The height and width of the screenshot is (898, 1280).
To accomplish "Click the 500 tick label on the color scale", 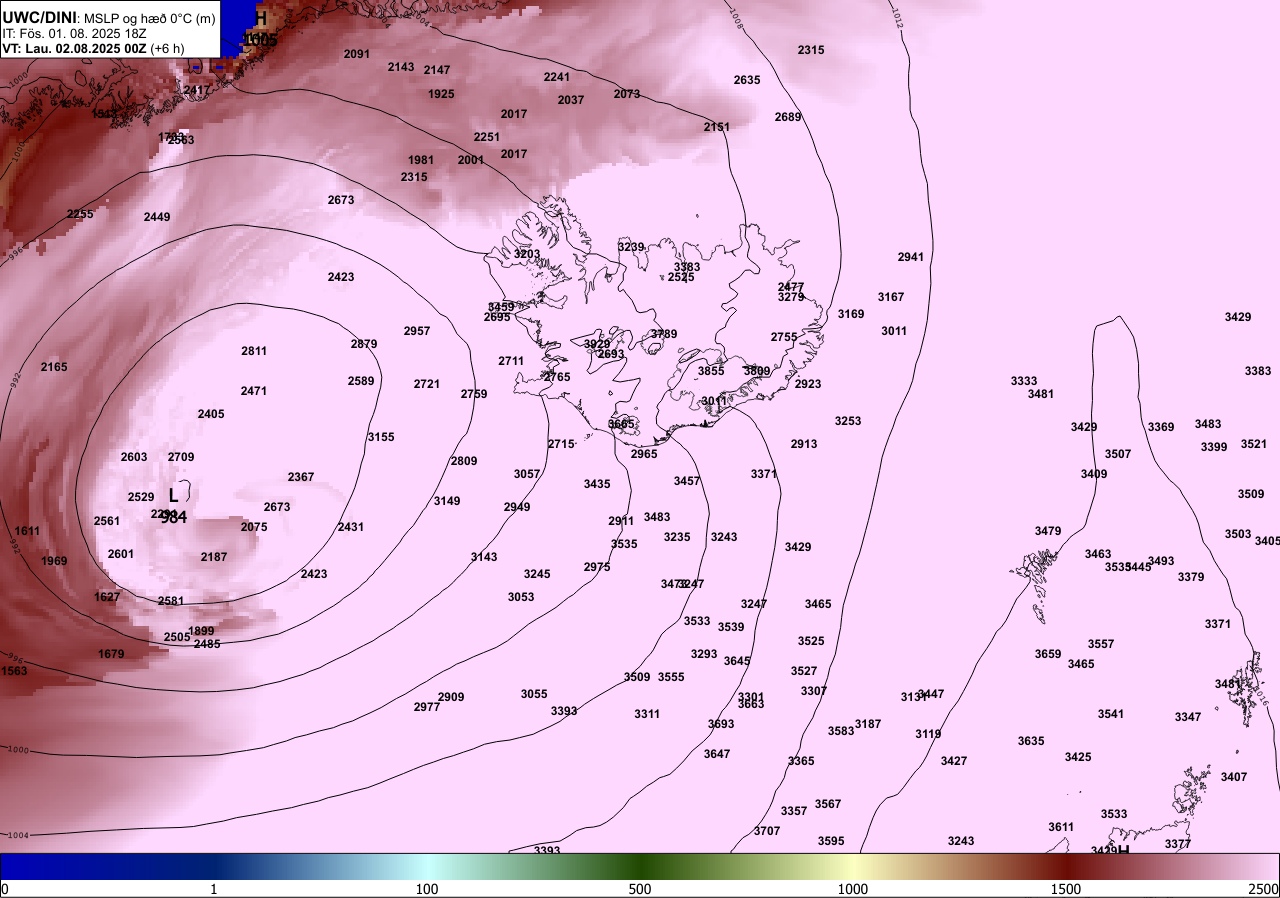I will coord(640,889).
